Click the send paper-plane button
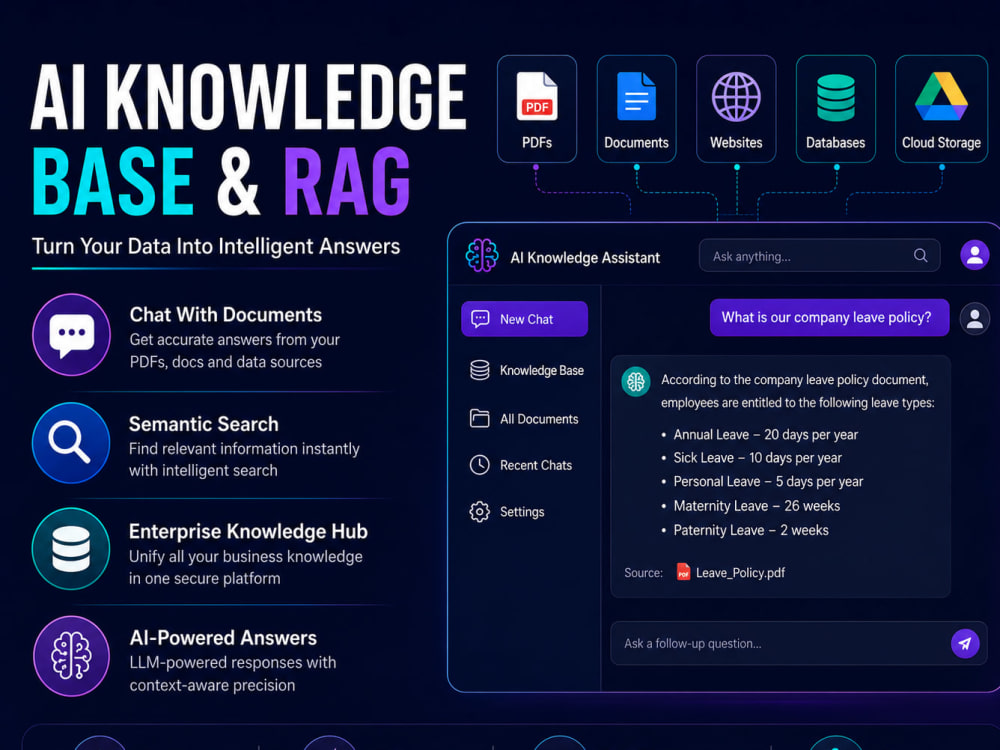The image size is (1000, 750). tap(965, 643)
